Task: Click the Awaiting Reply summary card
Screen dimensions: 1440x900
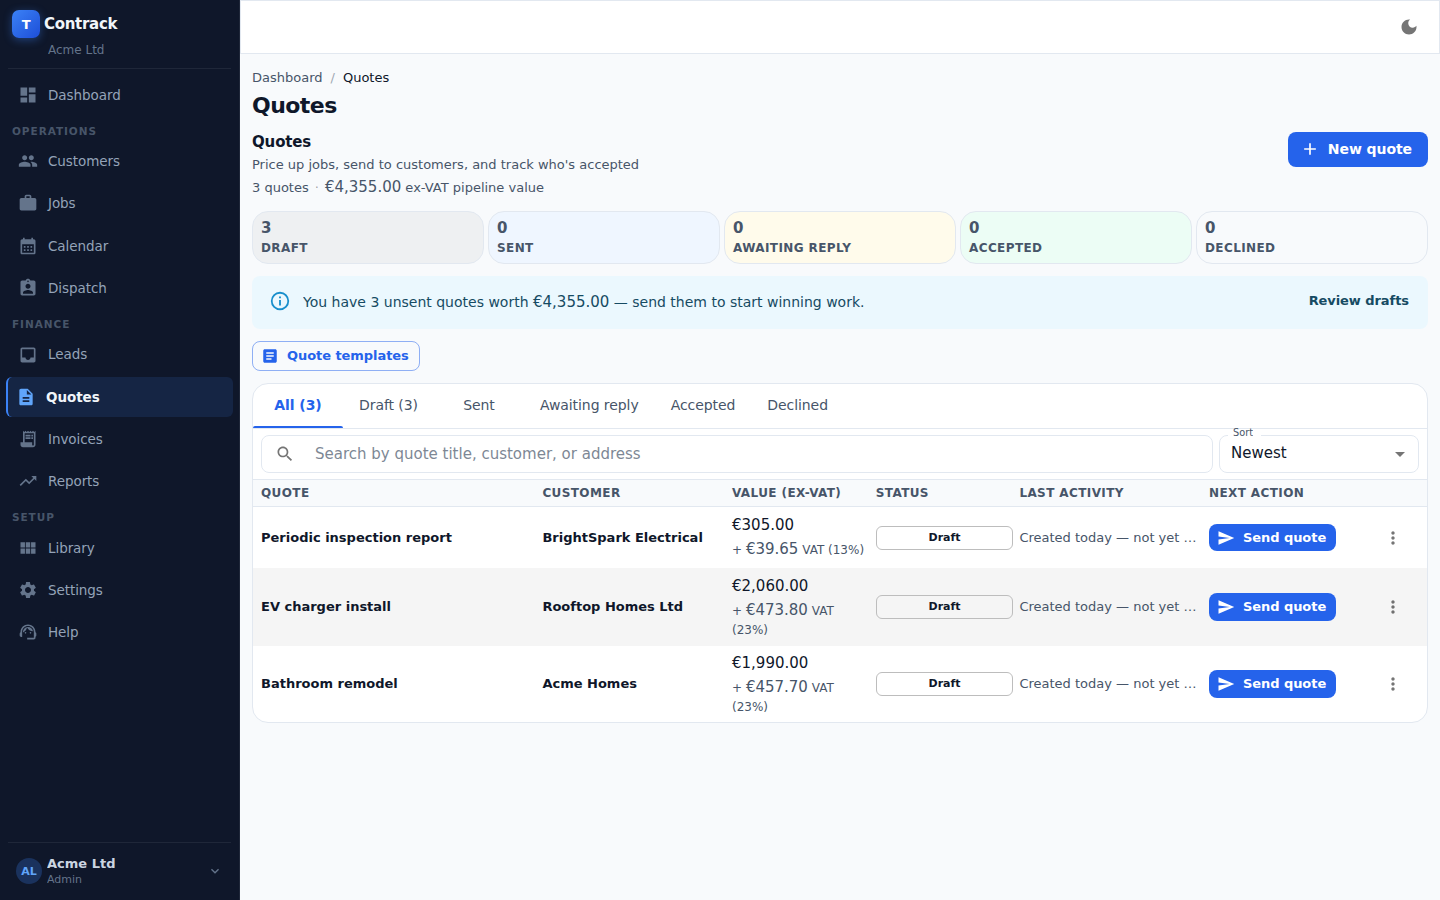Action: pos(840,237)
